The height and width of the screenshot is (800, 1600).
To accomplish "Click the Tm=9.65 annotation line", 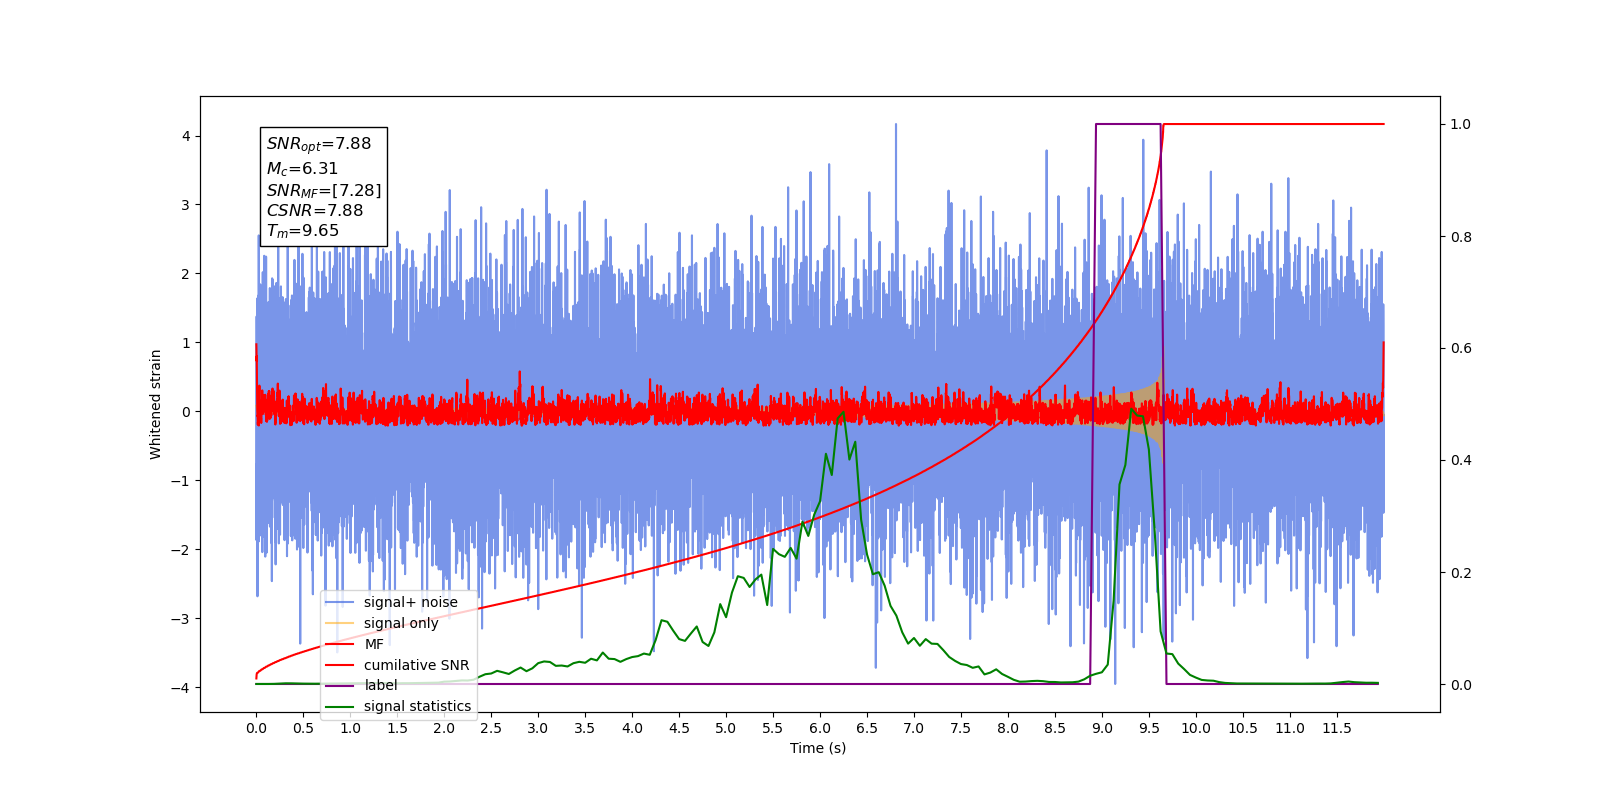I will point(303,231).
